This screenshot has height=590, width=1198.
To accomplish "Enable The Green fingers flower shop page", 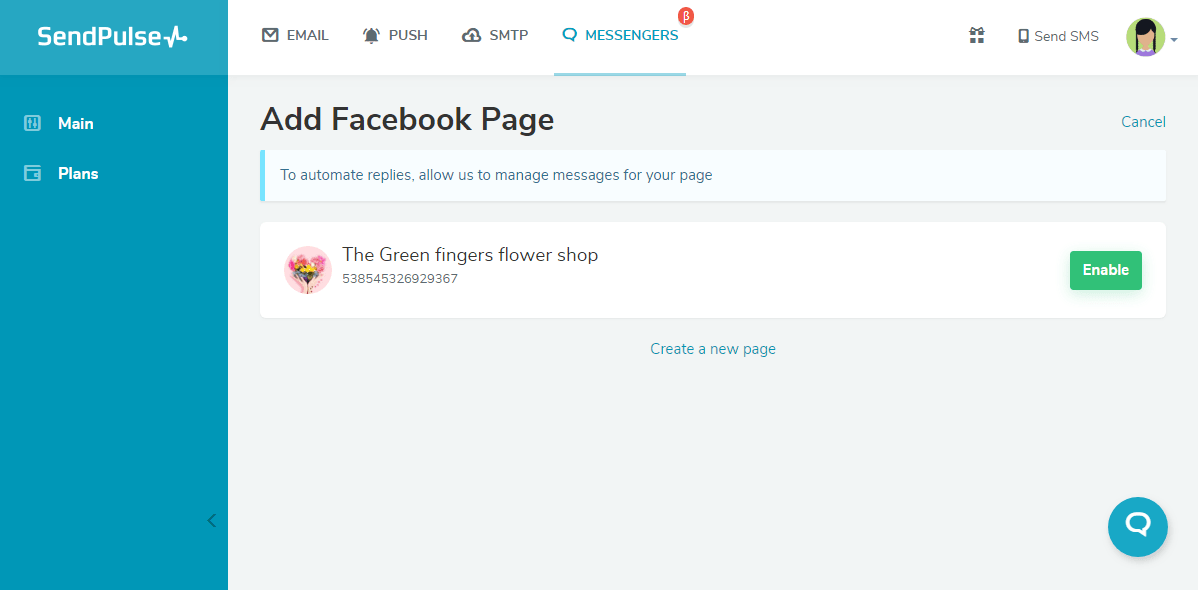I will point(1105,269).
